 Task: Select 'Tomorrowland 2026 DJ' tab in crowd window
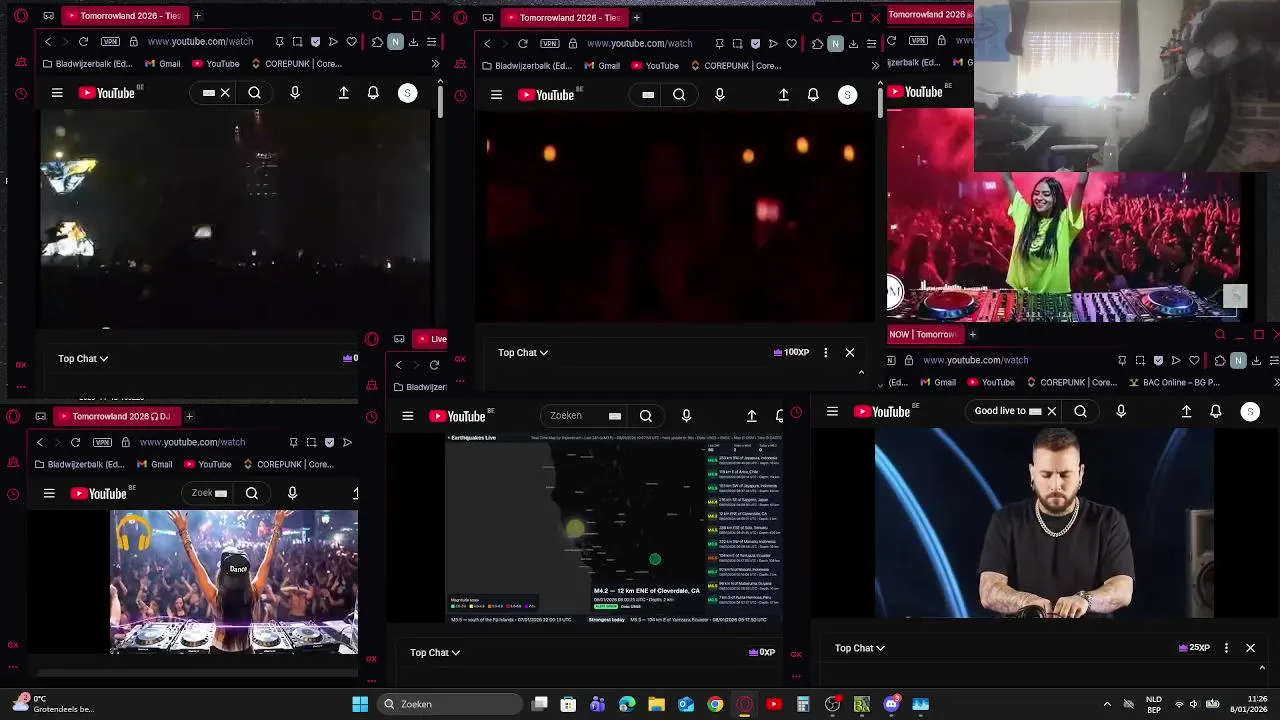(x=115, y=416)
